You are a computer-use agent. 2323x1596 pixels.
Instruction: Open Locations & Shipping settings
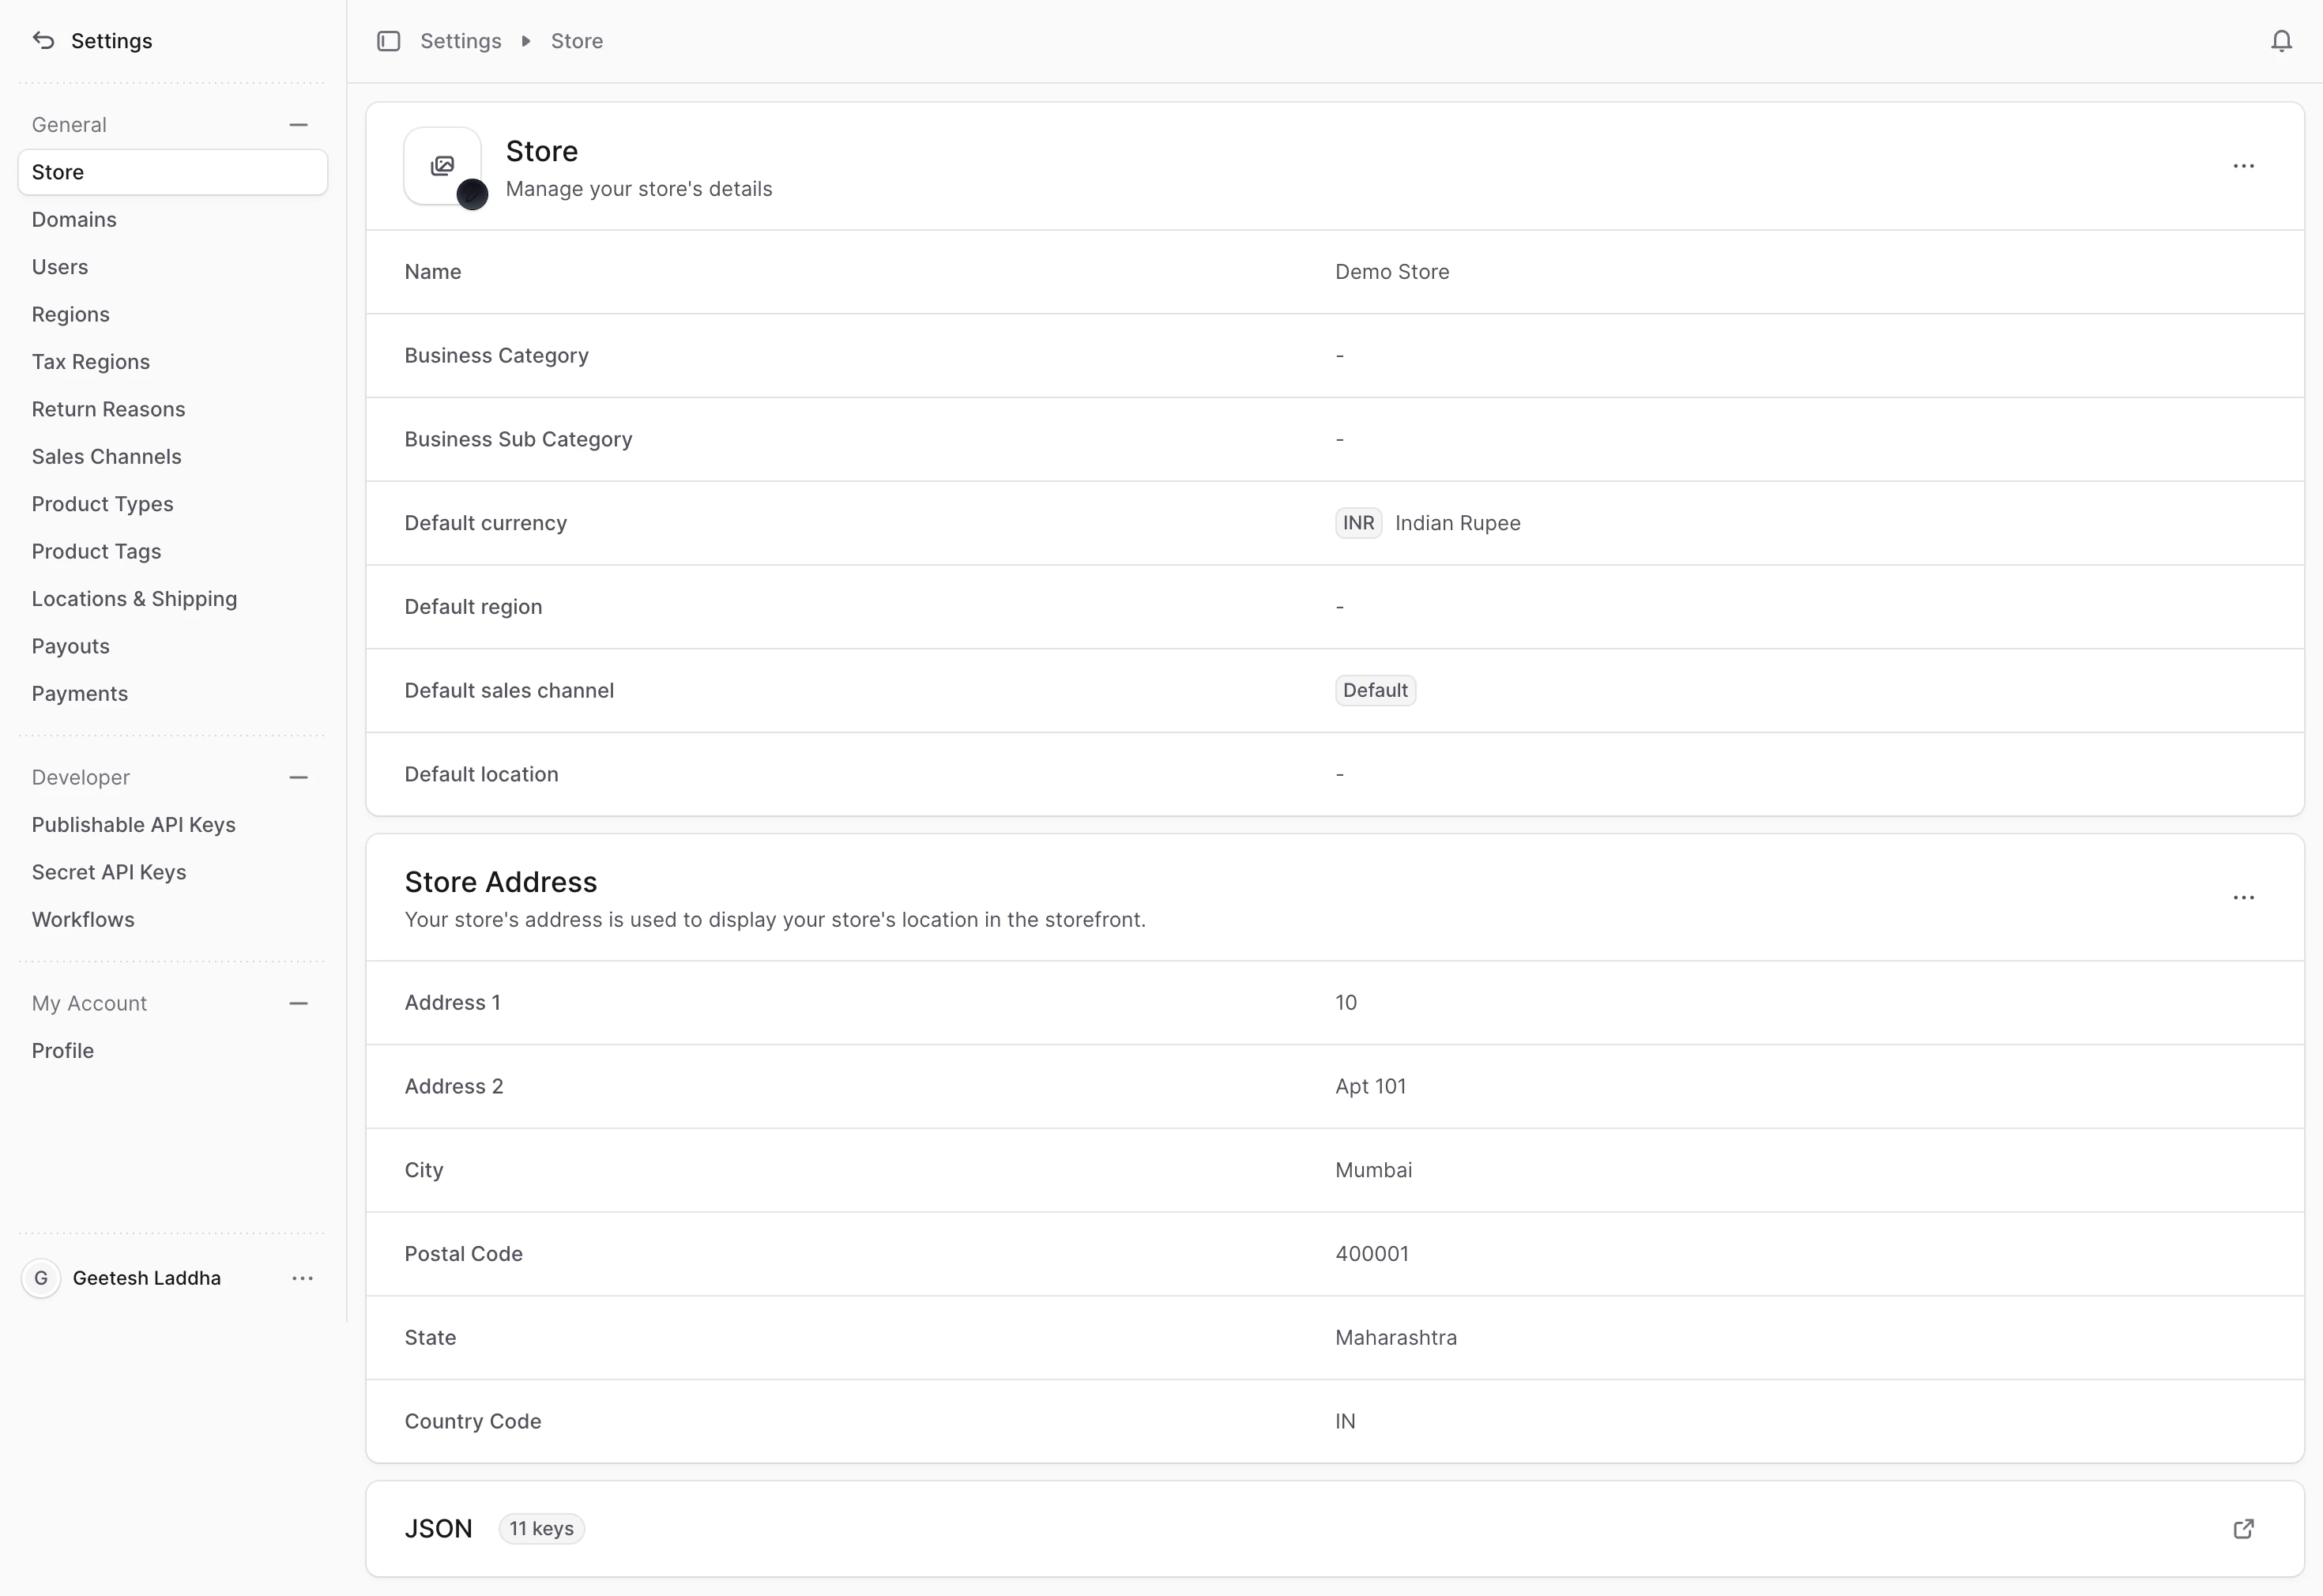[134, 599]
